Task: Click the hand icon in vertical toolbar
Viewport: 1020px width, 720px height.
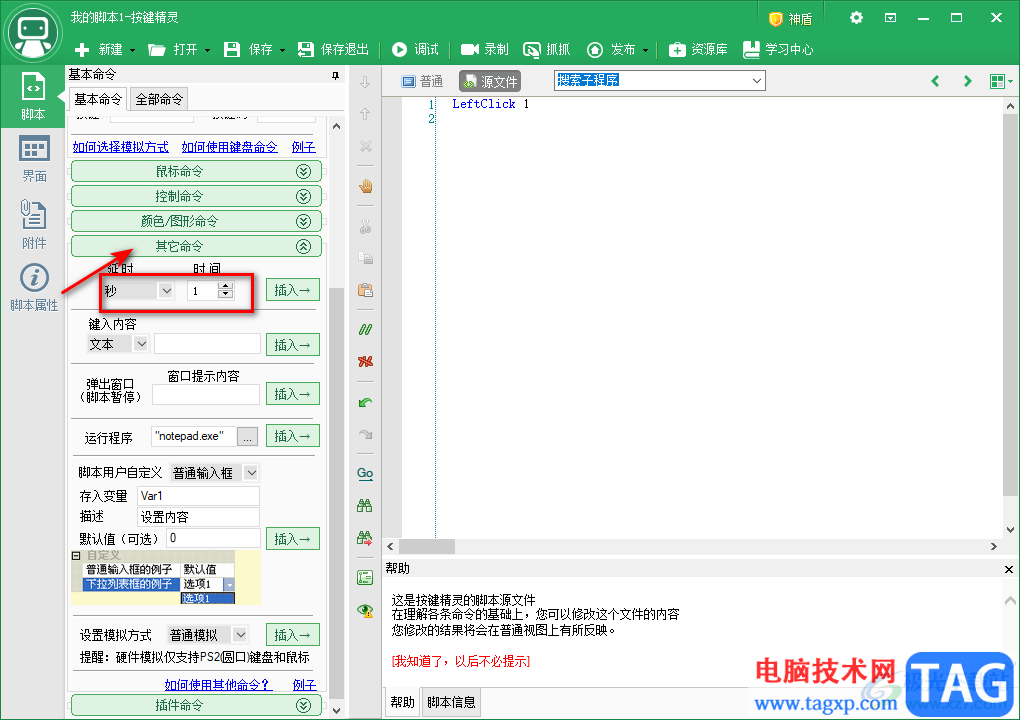Action: click(365, 186)
